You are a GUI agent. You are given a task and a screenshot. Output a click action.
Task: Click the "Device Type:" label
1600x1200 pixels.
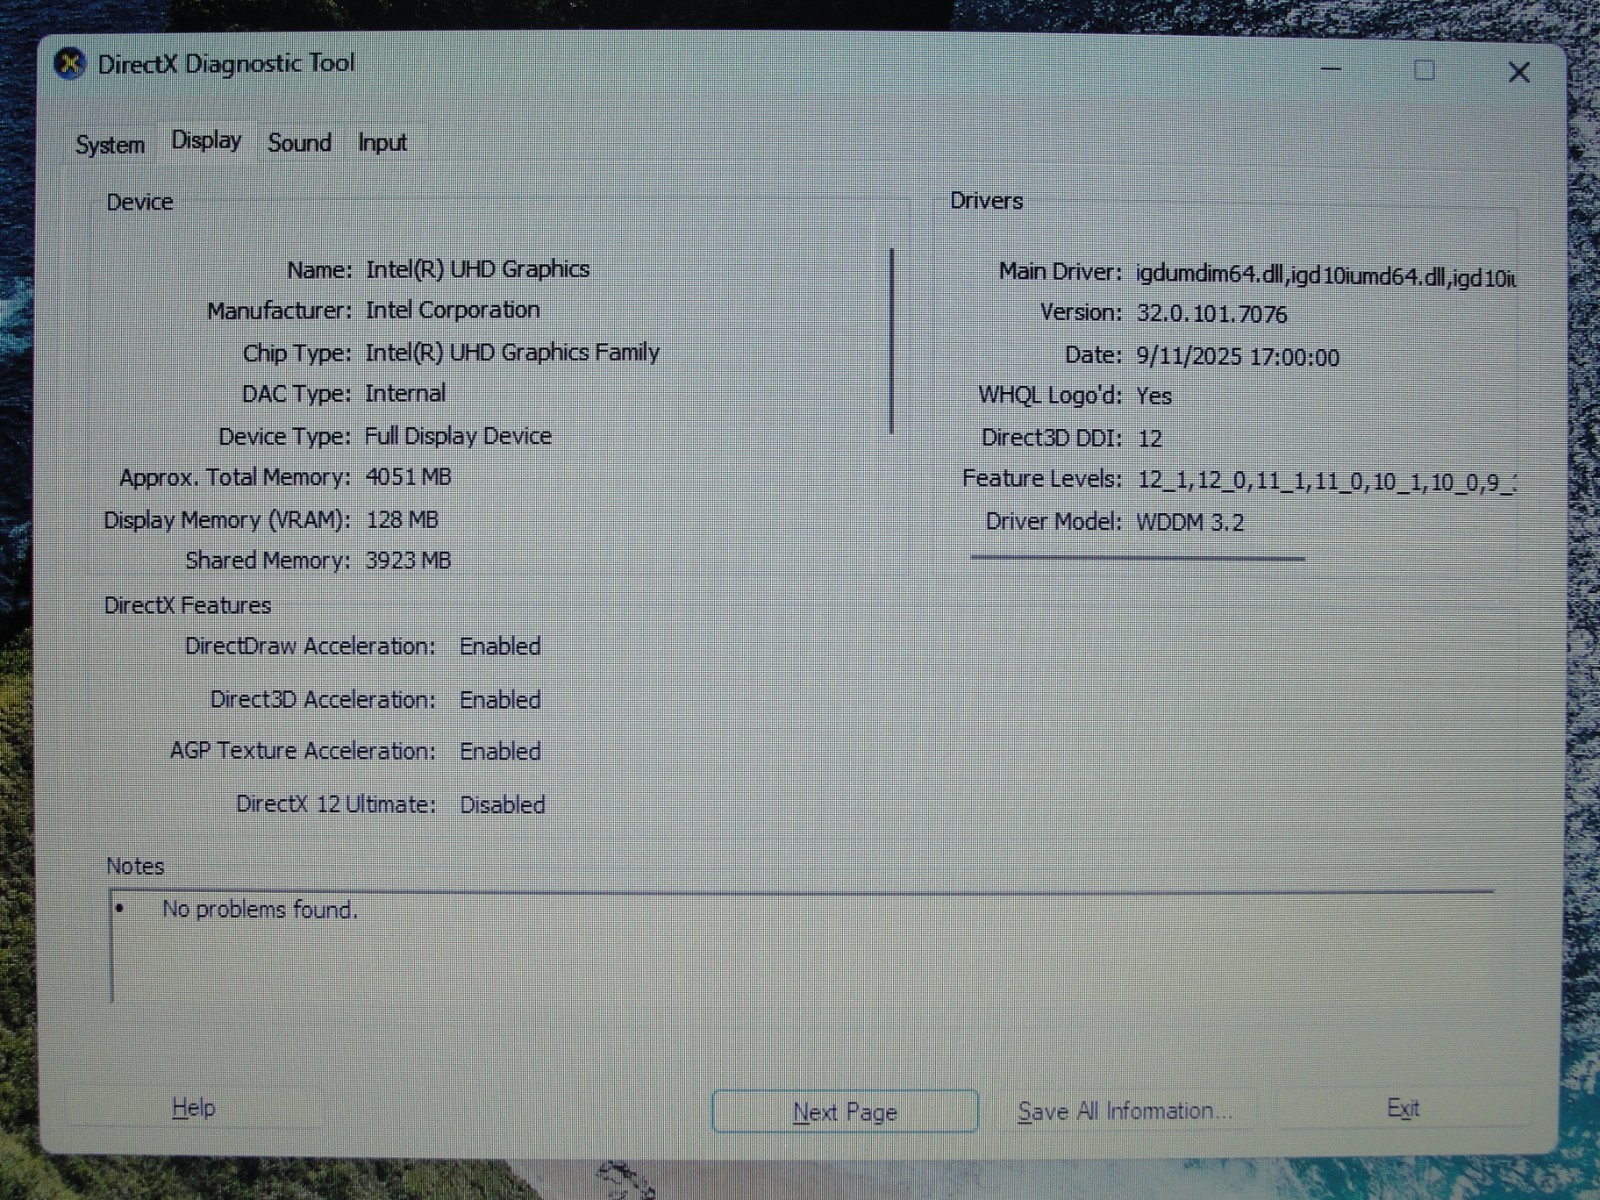tap(285, 437)
